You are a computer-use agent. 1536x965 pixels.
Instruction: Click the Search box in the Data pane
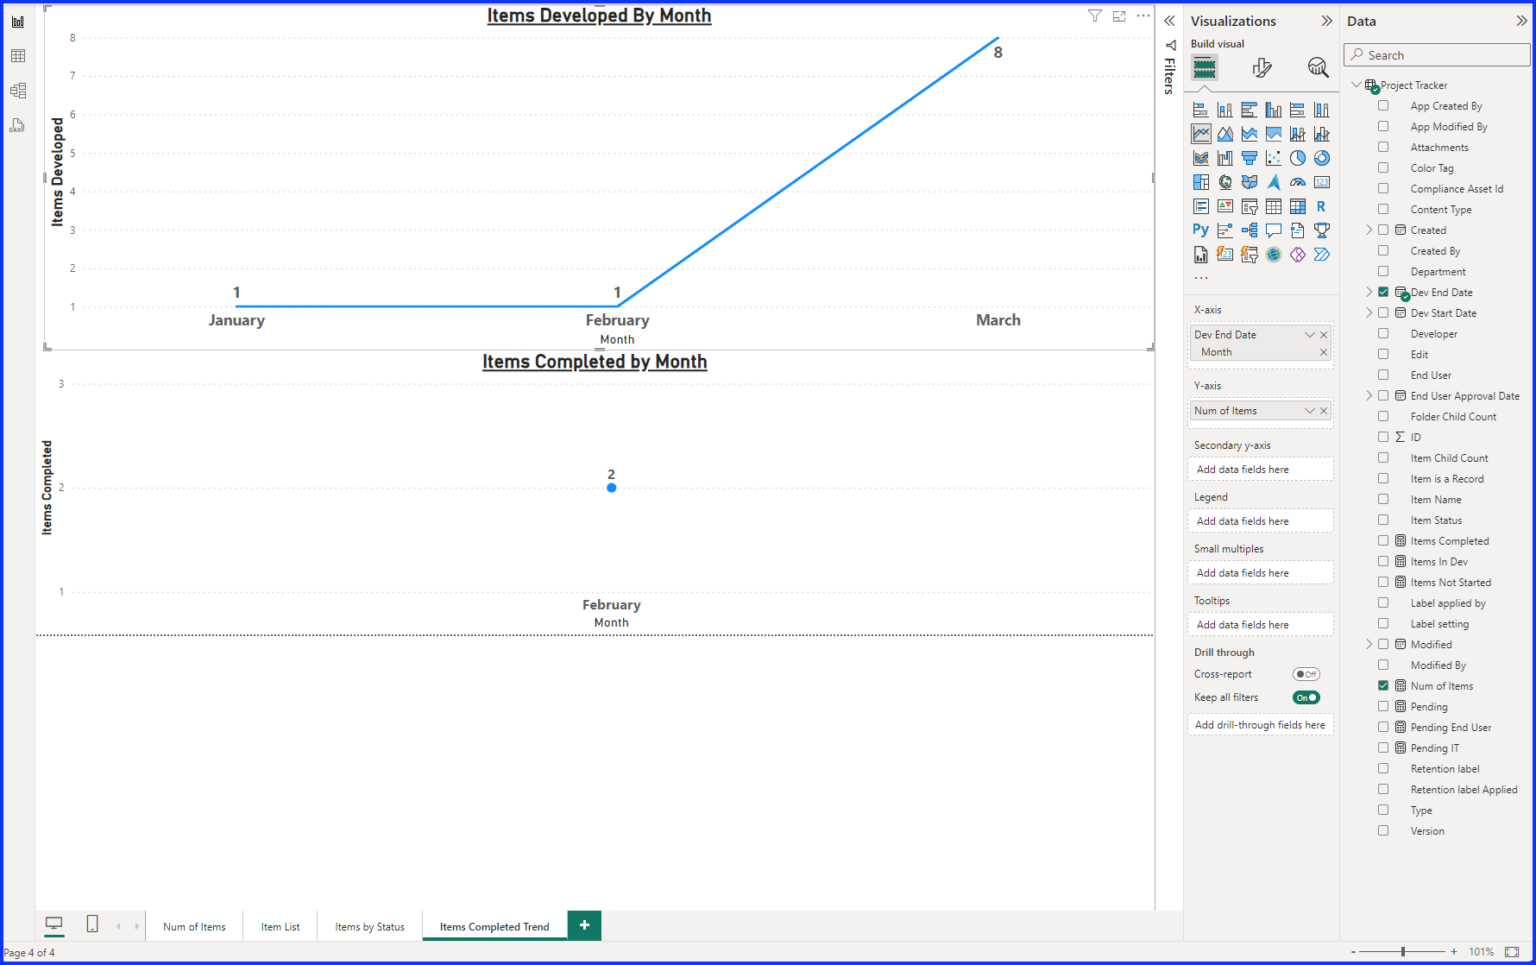pyautogui.click(x=1435, y=55)
